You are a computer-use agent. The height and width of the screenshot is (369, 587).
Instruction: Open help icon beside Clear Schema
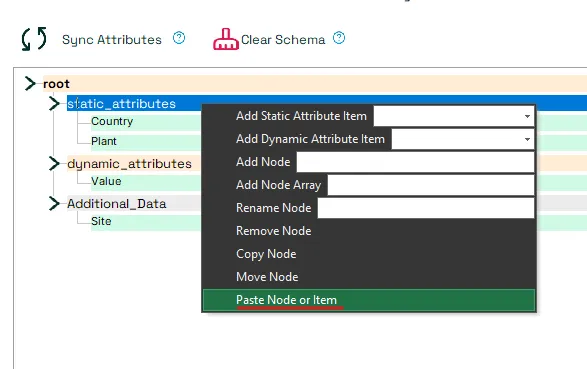339,38
